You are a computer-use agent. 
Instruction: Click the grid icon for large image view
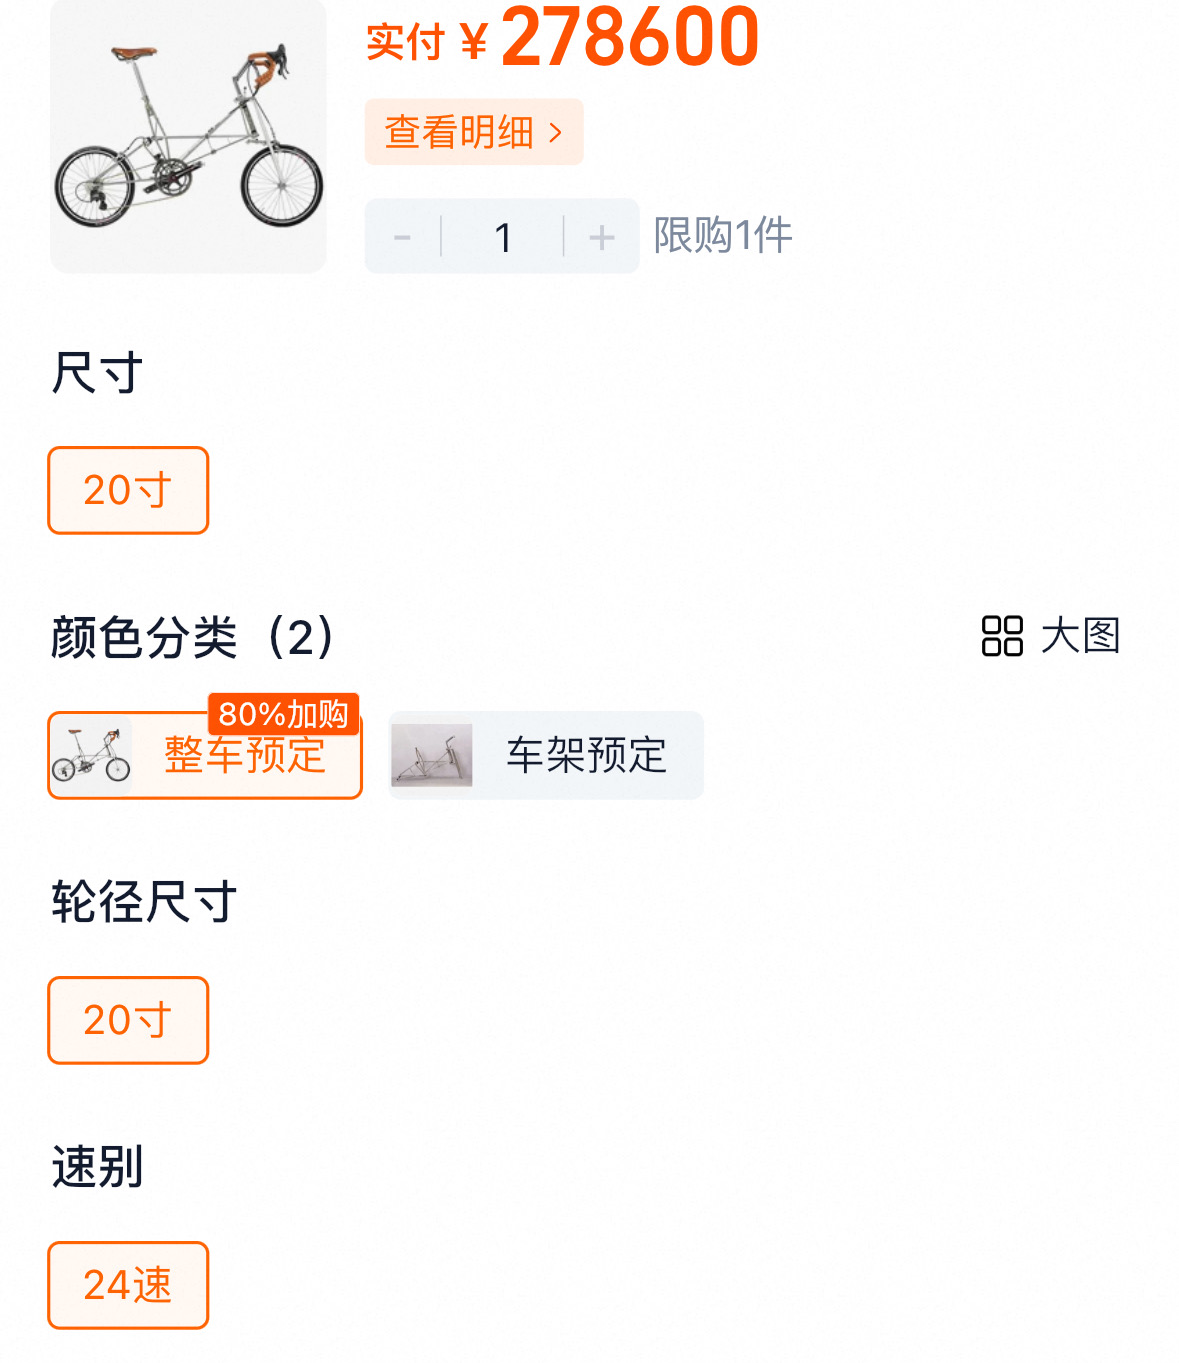(1002, 636)
